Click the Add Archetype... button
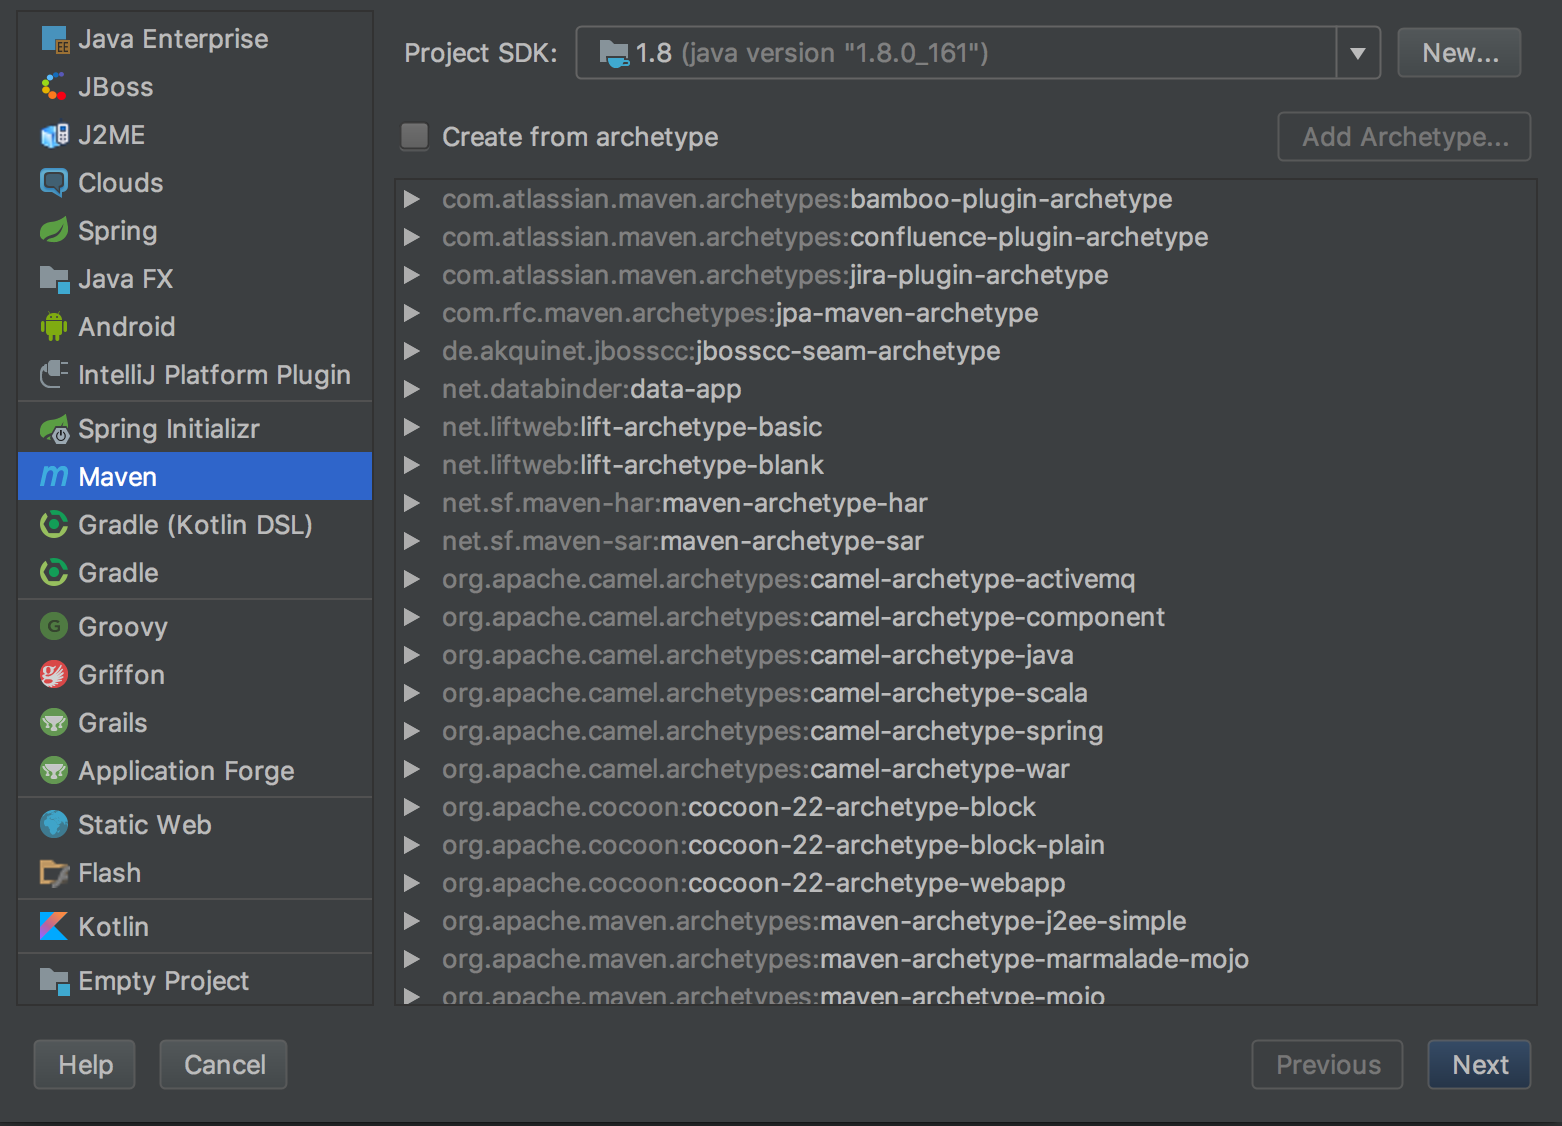This screenshot has height=1126, width=1562. click(x=1404, y=137)
